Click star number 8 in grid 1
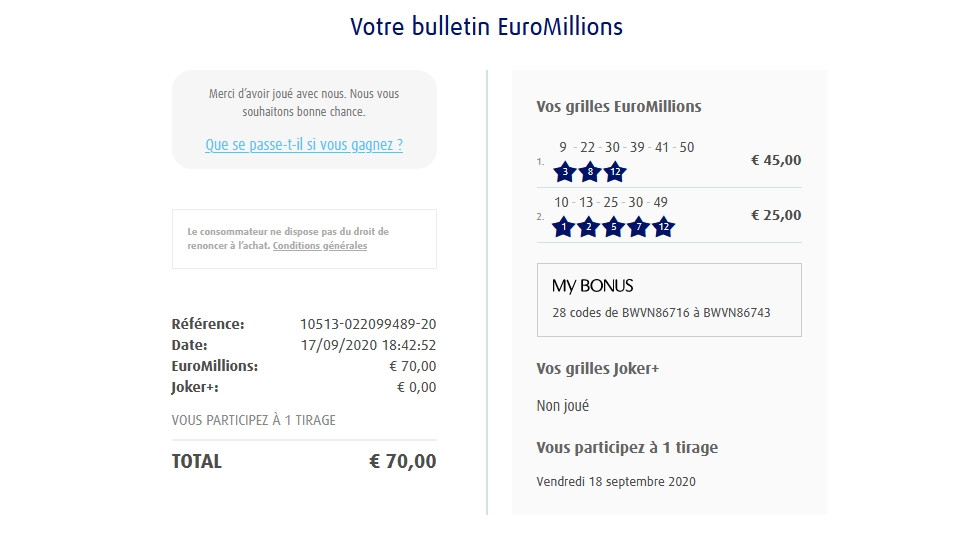The width and height of the screenshot is (973, 541). tap(590, 172)
